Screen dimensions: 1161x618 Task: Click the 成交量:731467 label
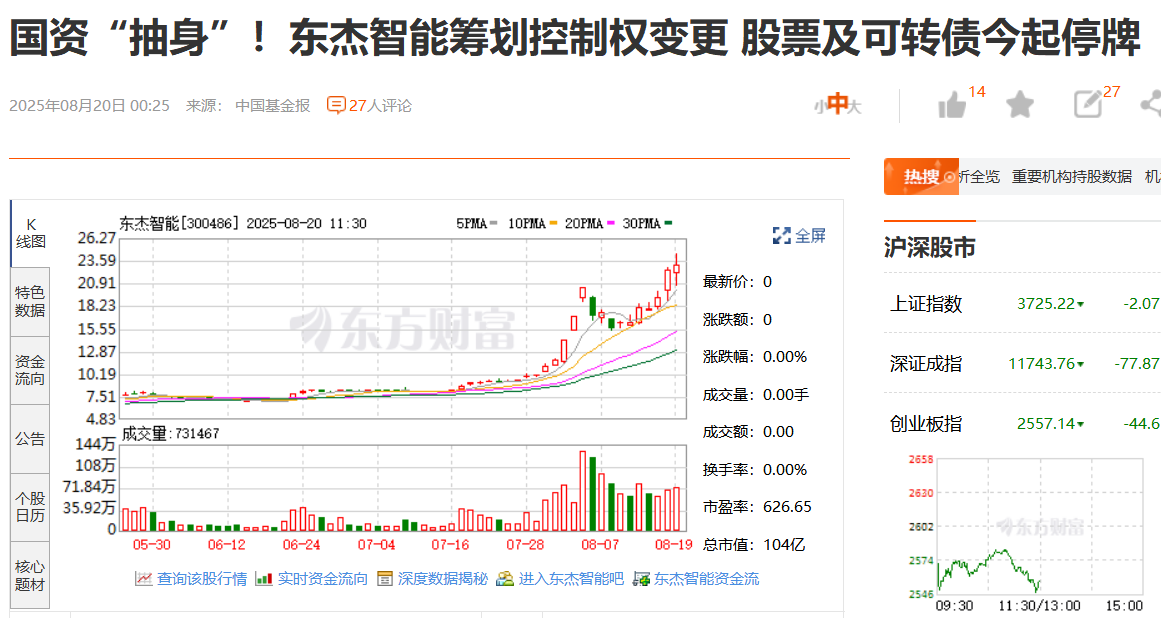[170, 434]
